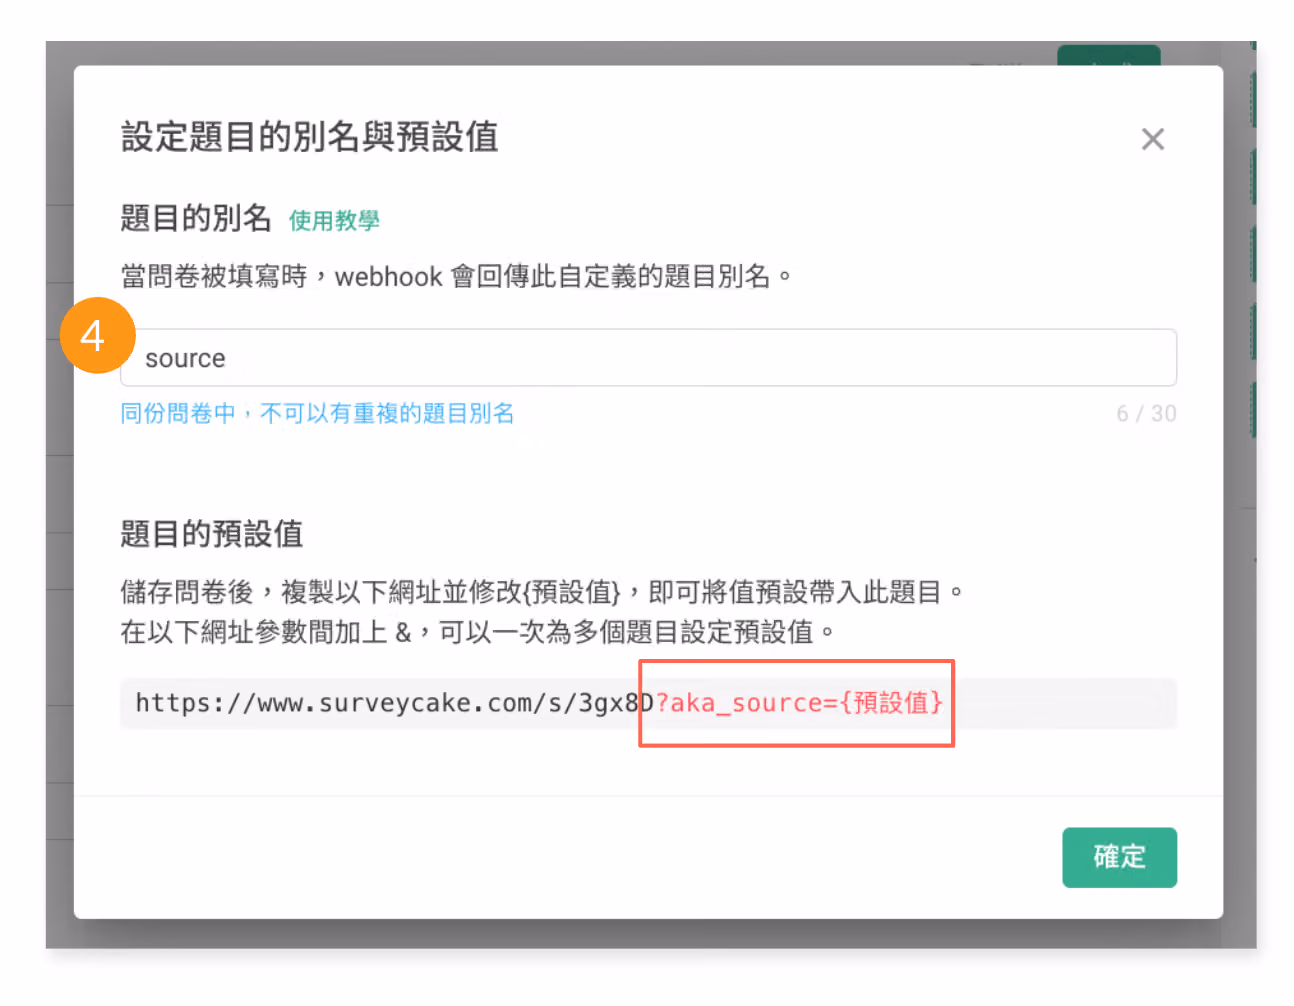
Task: Click the surveycake URL code box
Action: point(648,703)
